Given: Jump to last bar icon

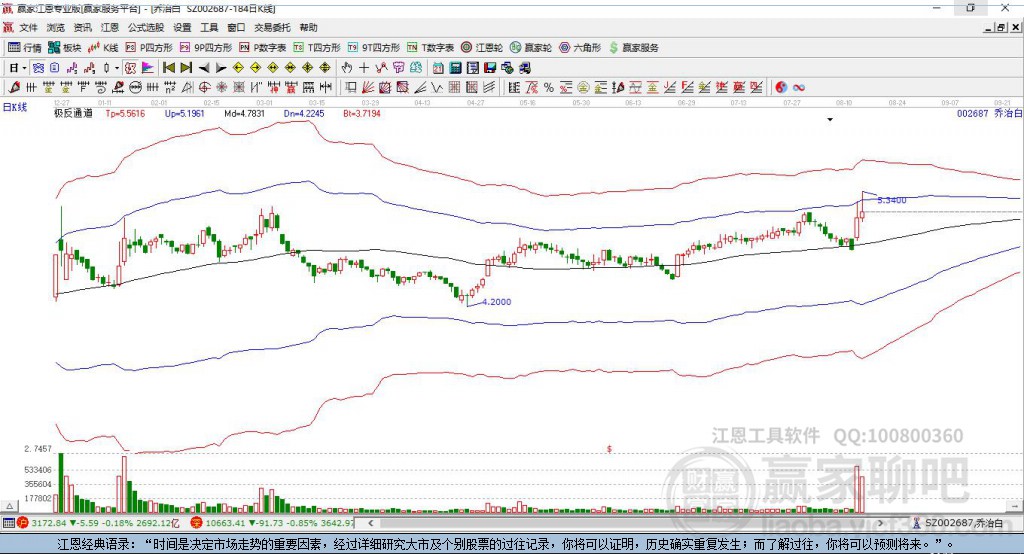Looking at the screenshot, I should coord(186,68).
